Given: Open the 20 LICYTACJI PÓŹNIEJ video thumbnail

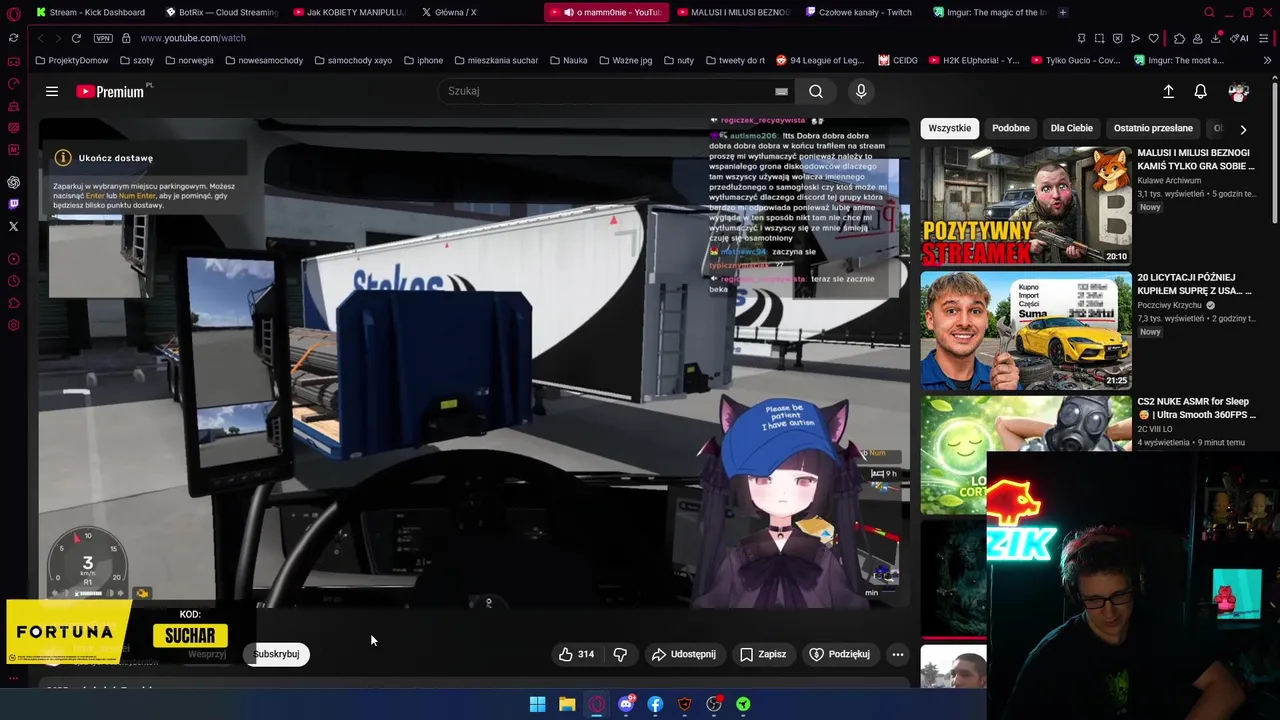Looking at the screenshot, I should tap(1026, 330).
